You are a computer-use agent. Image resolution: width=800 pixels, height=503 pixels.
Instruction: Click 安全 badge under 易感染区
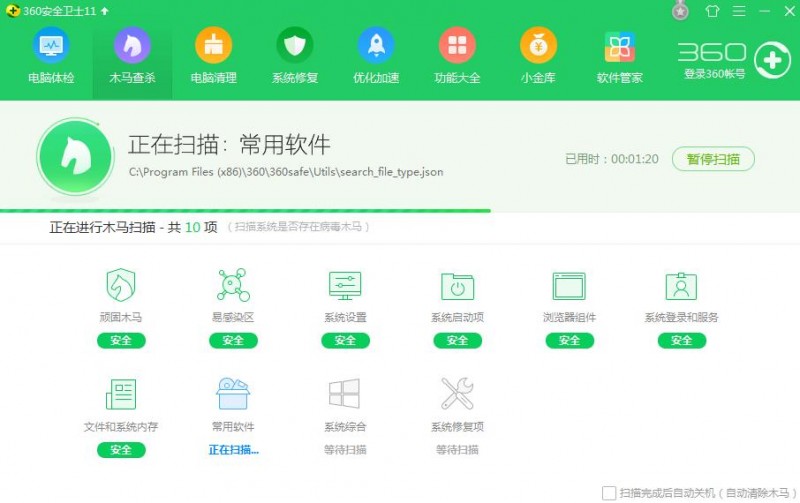click(233, 340)
